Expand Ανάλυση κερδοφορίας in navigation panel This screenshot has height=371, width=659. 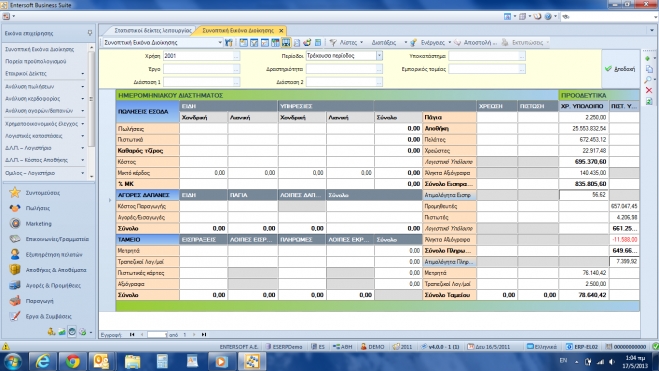click(82, 99)
